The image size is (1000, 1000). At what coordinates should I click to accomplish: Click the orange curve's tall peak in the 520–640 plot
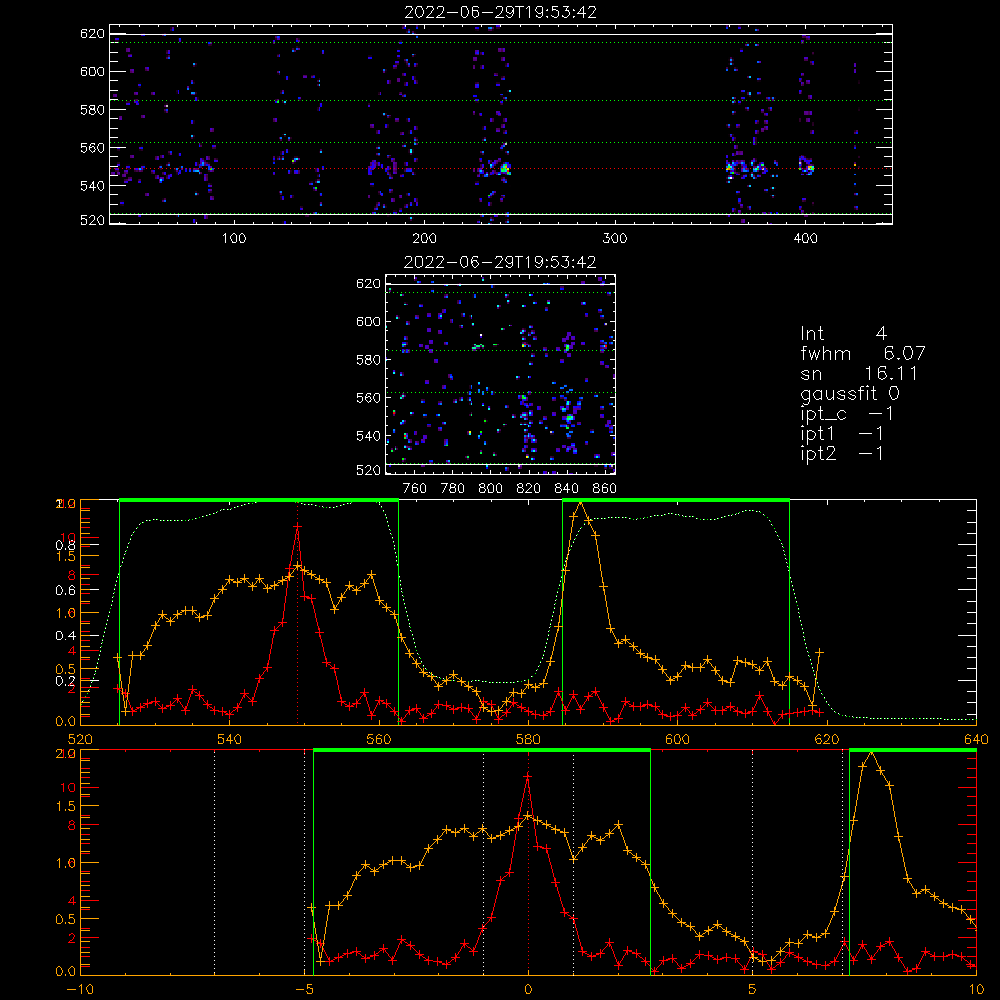click(580, 503)
